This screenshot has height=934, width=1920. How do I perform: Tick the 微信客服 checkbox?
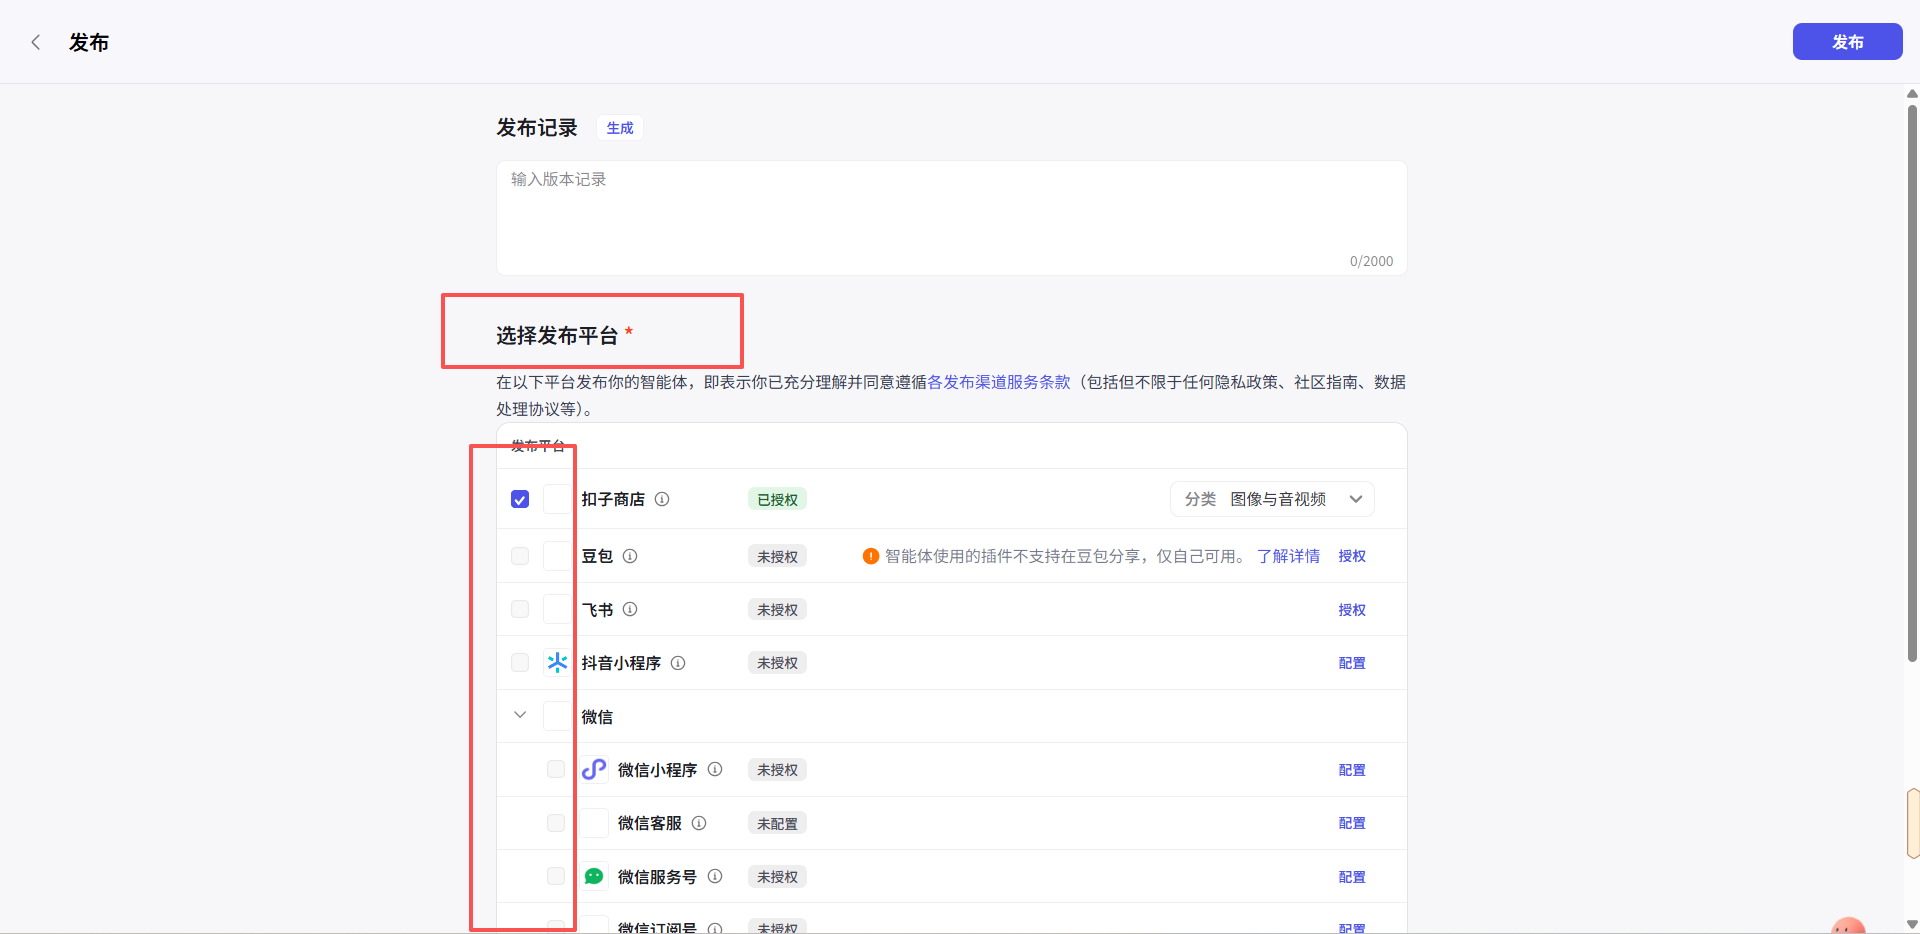click(556, 823)
